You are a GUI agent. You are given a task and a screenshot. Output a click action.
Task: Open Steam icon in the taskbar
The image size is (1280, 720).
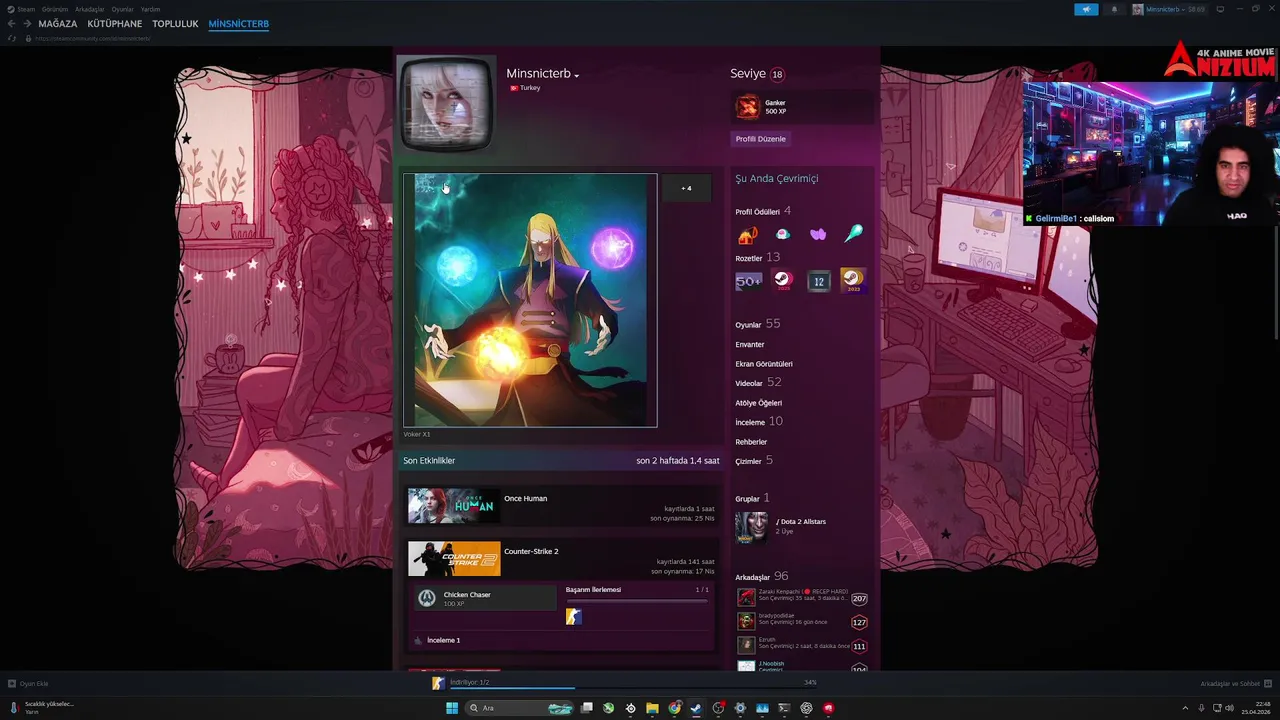(x=696, y=708)
